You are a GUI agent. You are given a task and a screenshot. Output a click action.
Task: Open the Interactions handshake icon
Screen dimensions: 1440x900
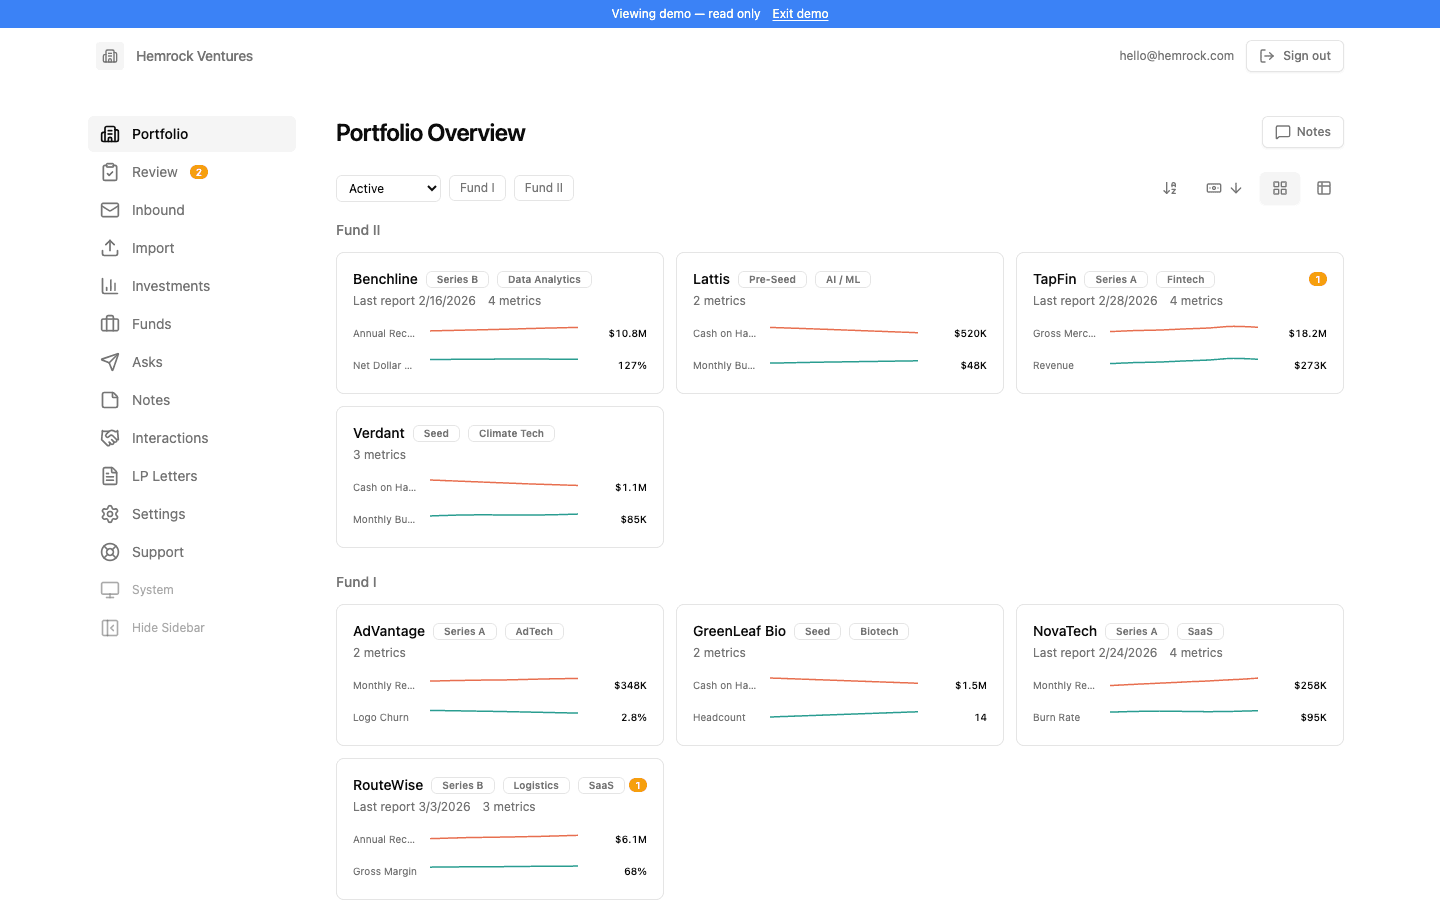(x=110, y=438)
